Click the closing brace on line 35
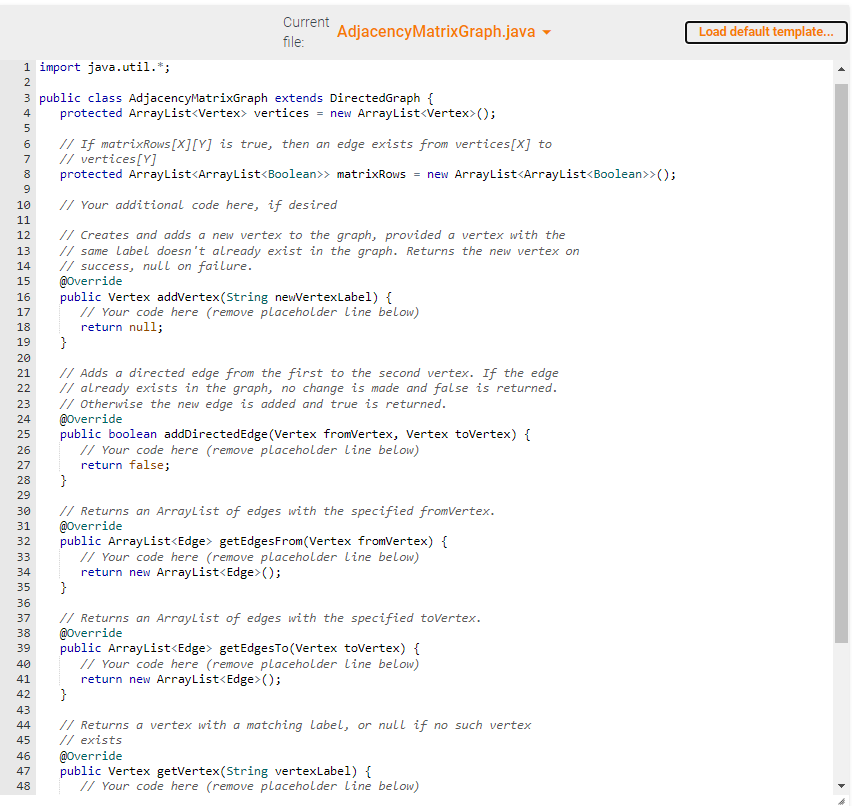This screenshot has width=852, height=806. [63, 588]
